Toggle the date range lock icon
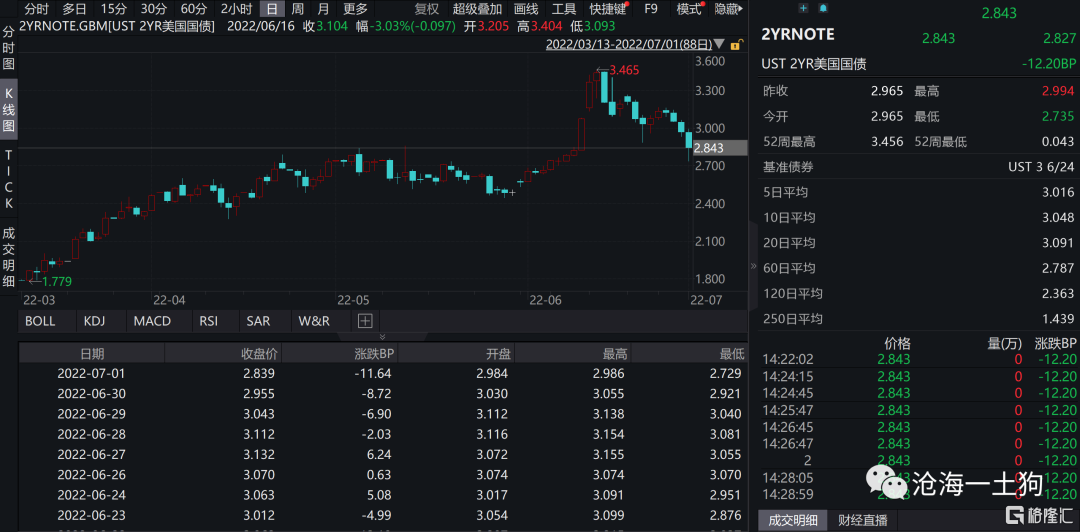 point(736,45)
